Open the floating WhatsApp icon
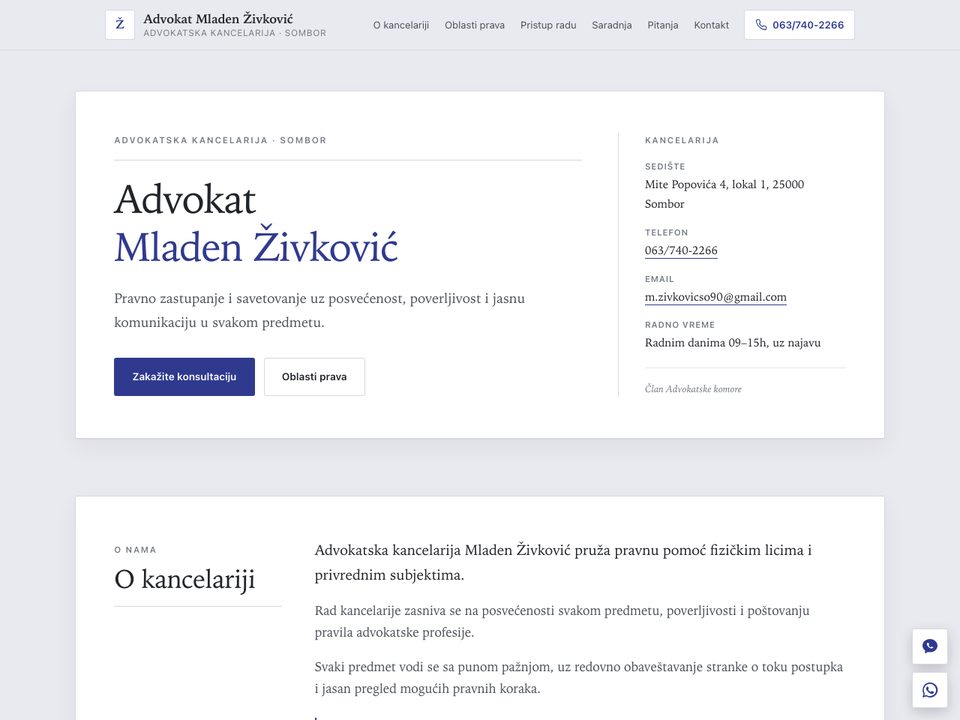Screen dimensions: 960x720 click(929, 690)
